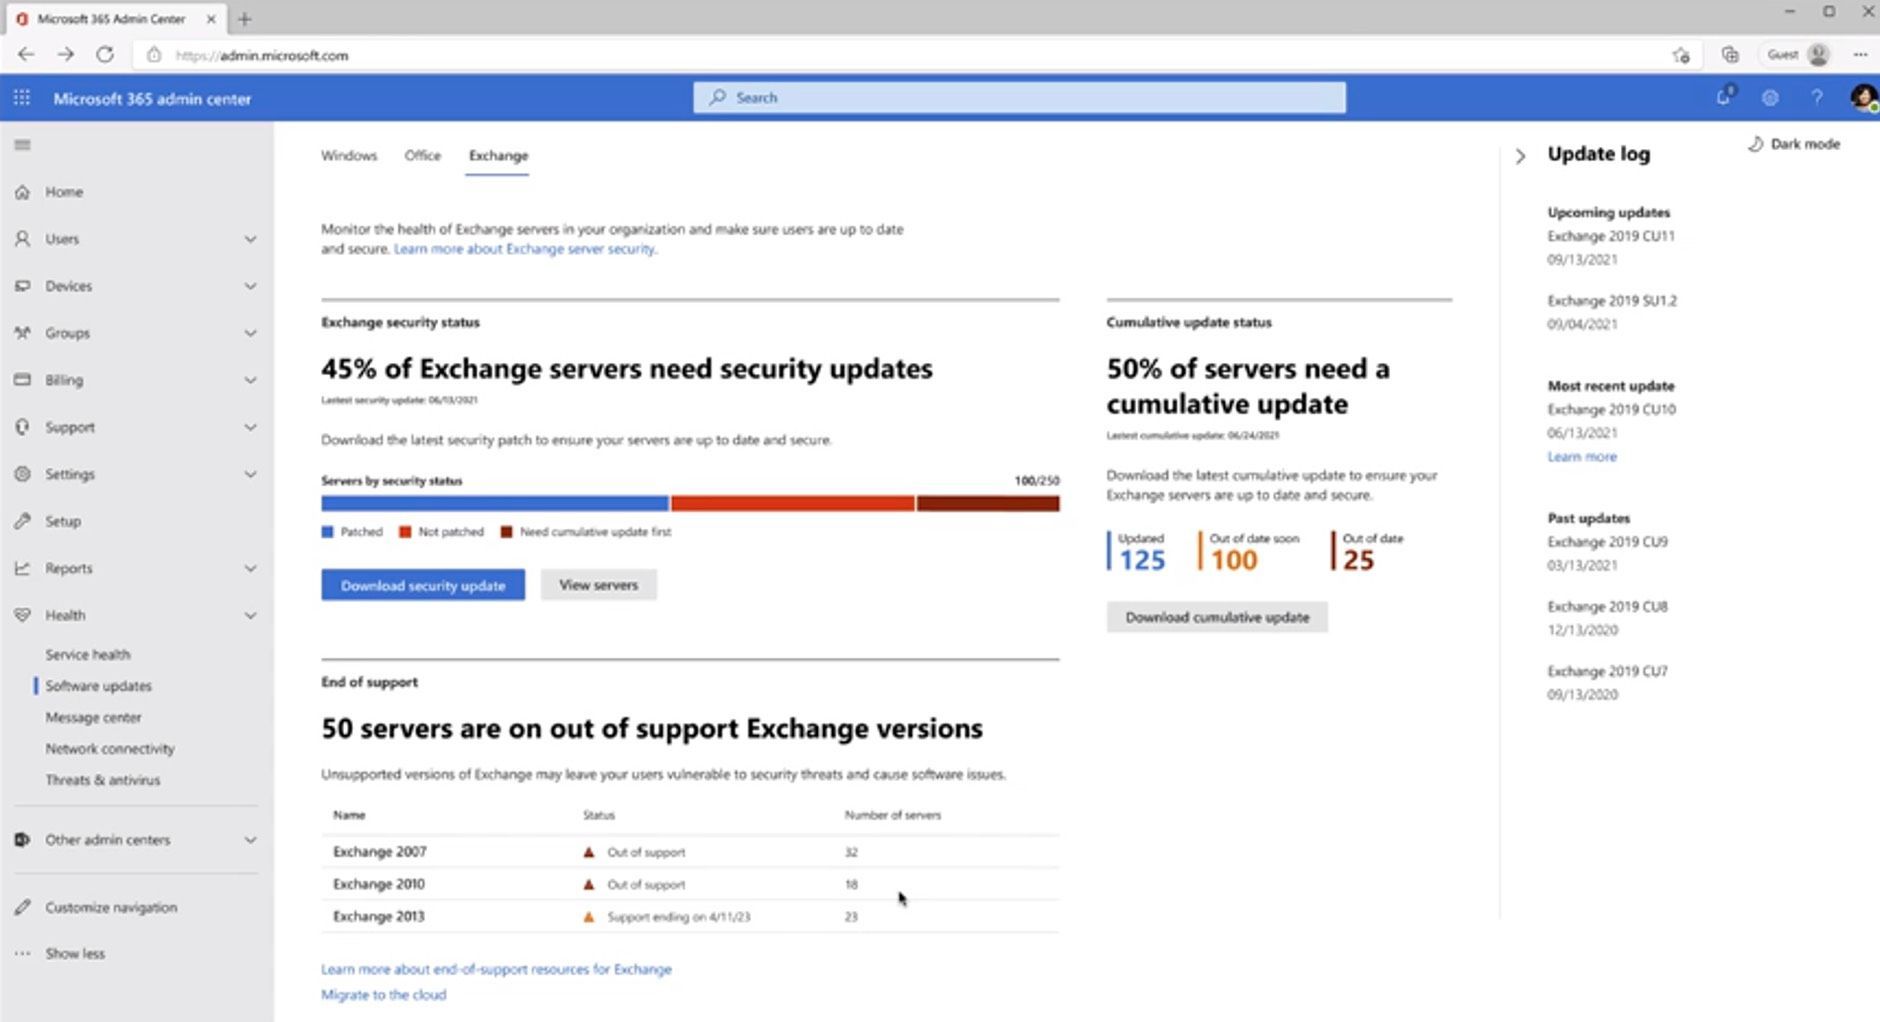Show less in the navigation pane
The width and height of the screenshot is (1880, 1022).
(x=74, y=953)
